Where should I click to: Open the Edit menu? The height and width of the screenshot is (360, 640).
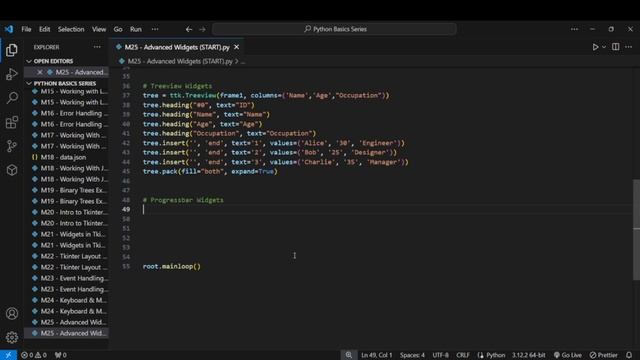pyautogui.click(x=44, y=29)
